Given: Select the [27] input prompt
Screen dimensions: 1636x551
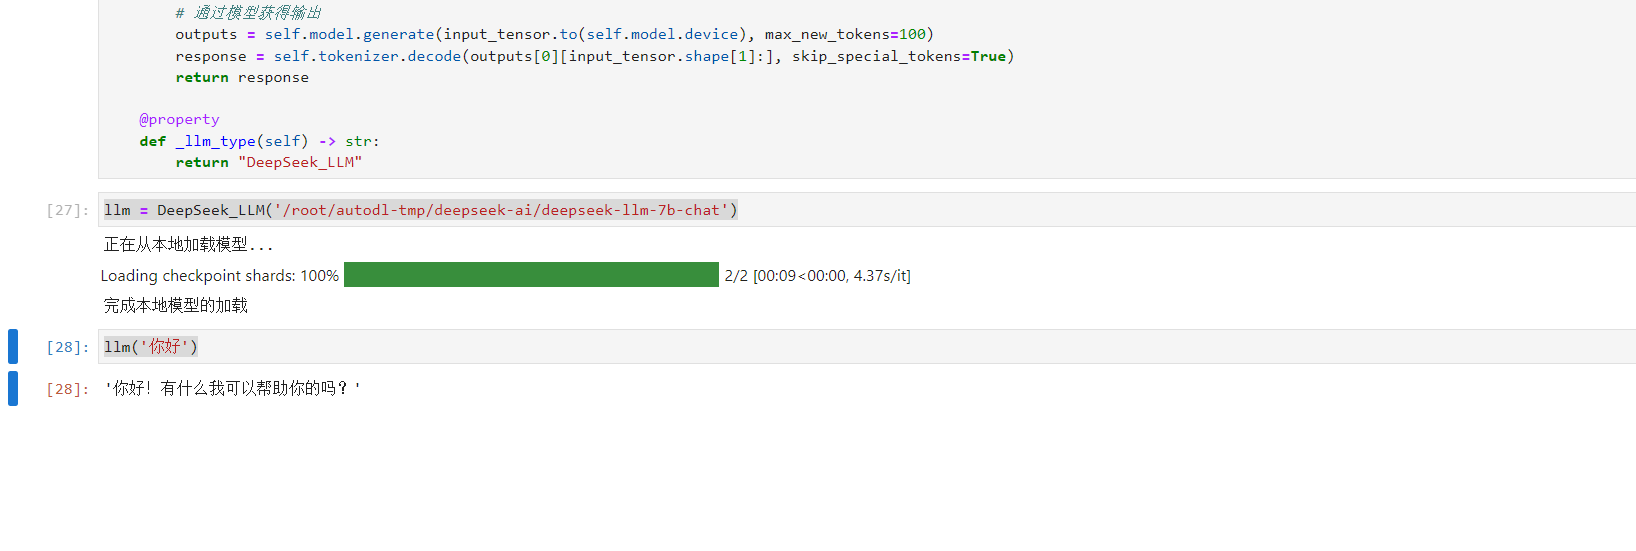Looking at the screenshot, I should coord(67,210).
